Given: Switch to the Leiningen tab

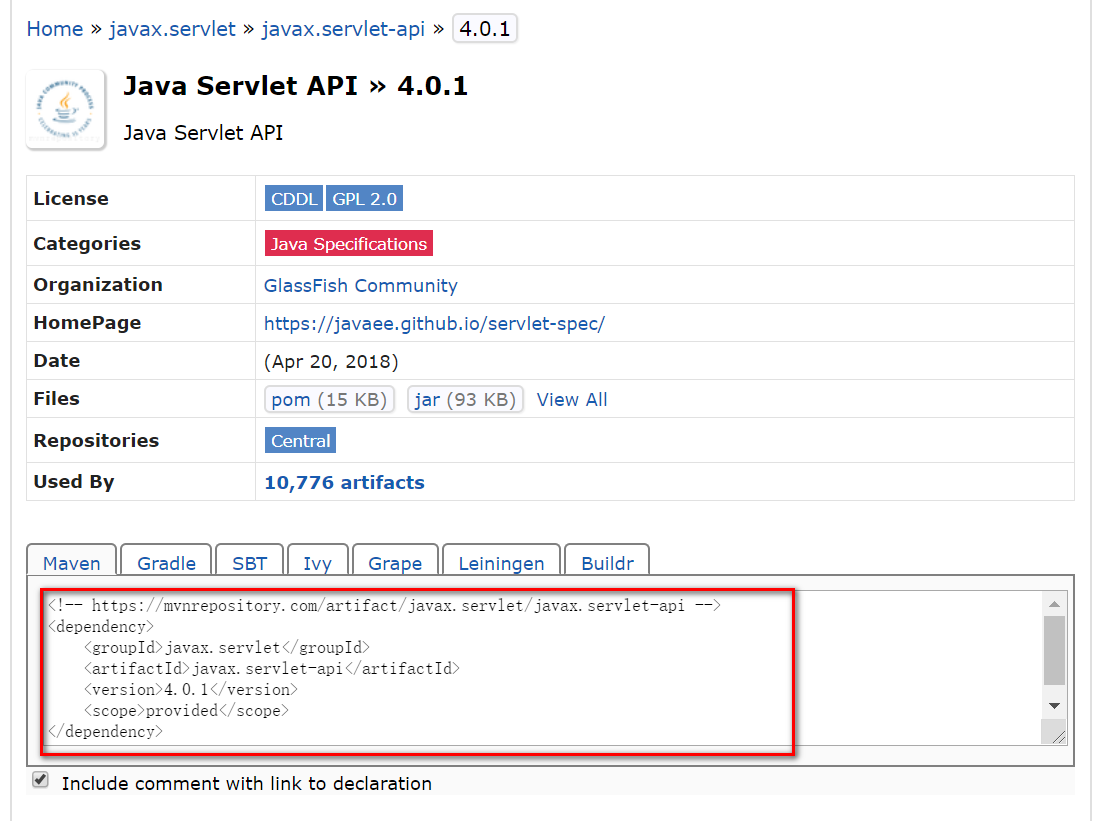Looking at the screenshot, I should point(501,562).
